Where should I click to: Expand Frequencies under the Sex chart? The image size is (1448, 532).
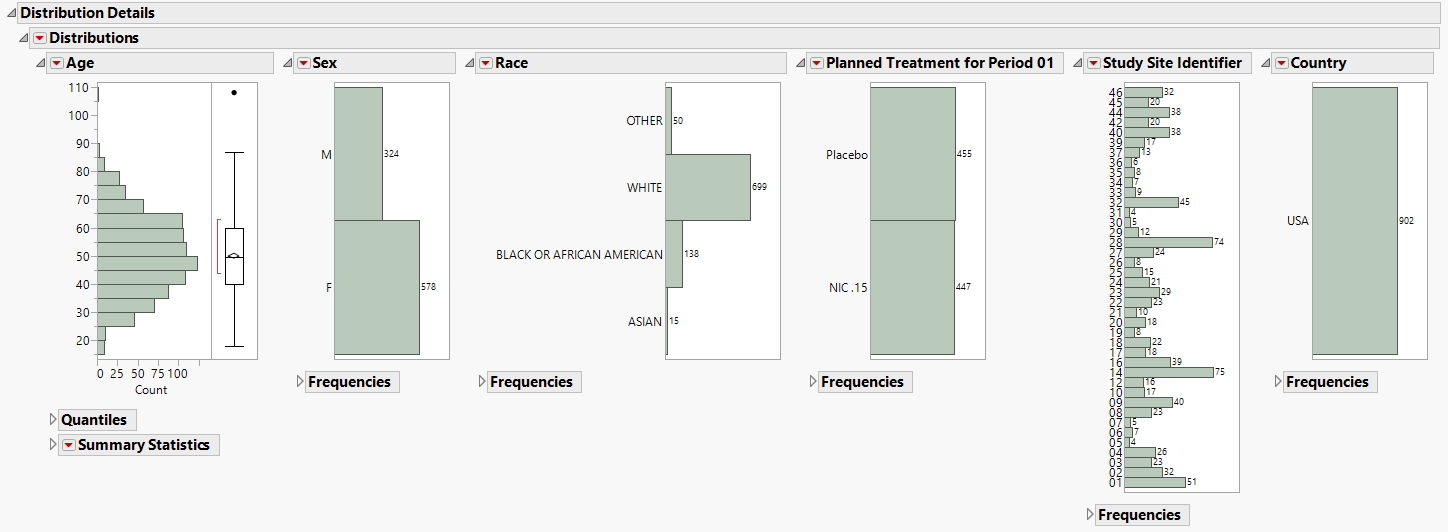300,382
